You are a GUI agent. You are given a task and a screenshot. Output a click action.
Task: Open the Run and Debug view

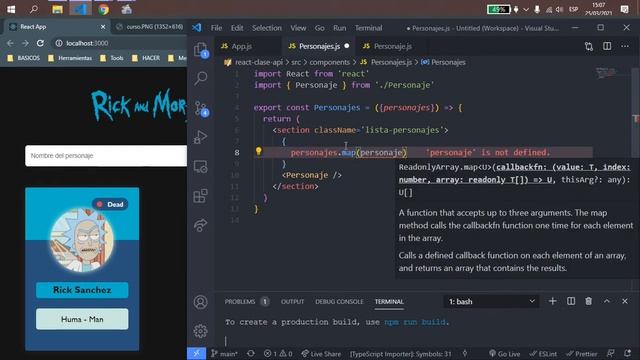click(200, 137)
